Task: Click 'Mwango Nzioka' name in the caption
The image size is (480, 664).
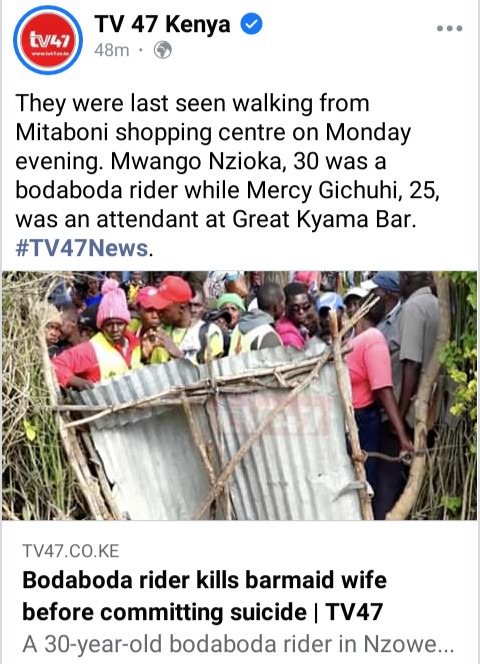Action: (x=196, y=161)
